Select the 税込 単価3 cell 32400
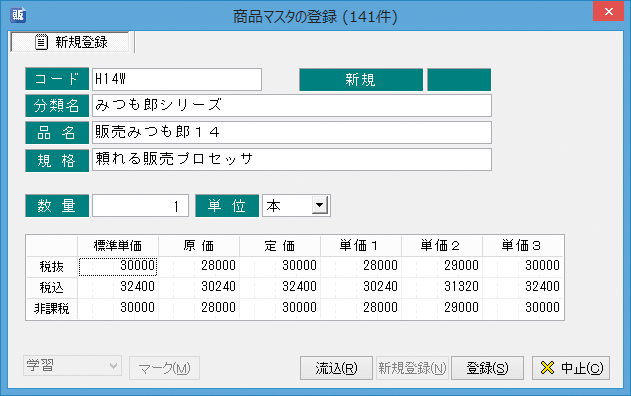The height and width of the screenshot is (396, 631). tap(523, 287)
